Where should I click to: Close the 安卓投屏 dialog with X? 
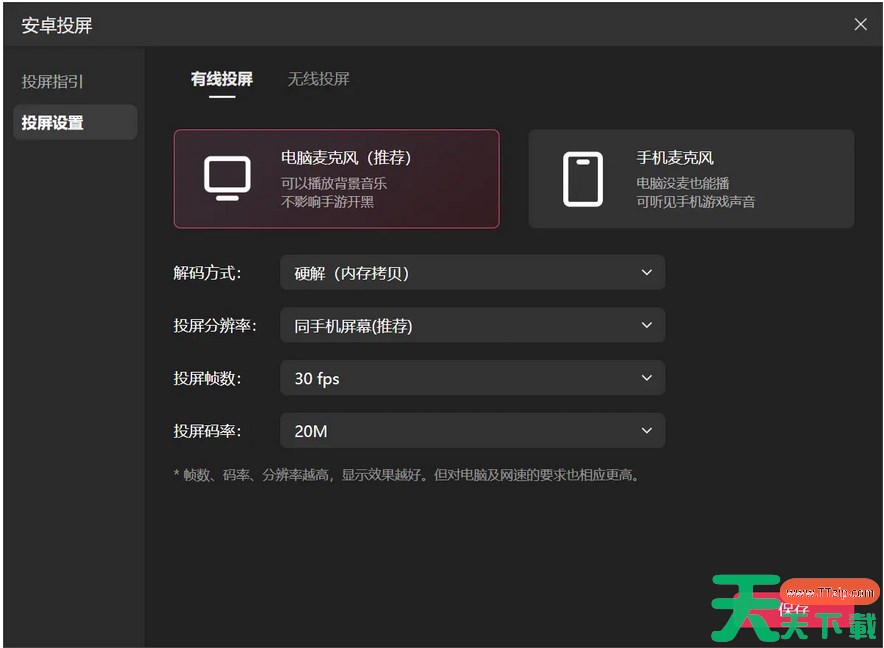click(x=860, y=25)
